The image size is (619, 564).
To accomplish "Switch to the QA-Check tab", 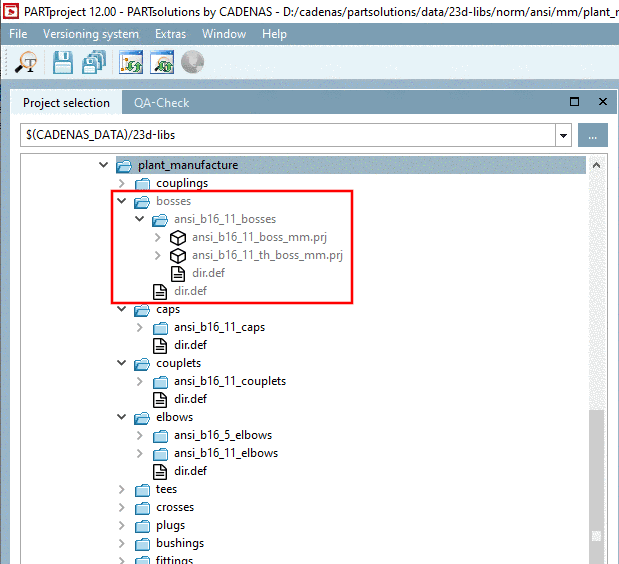I will coord(161,103).
